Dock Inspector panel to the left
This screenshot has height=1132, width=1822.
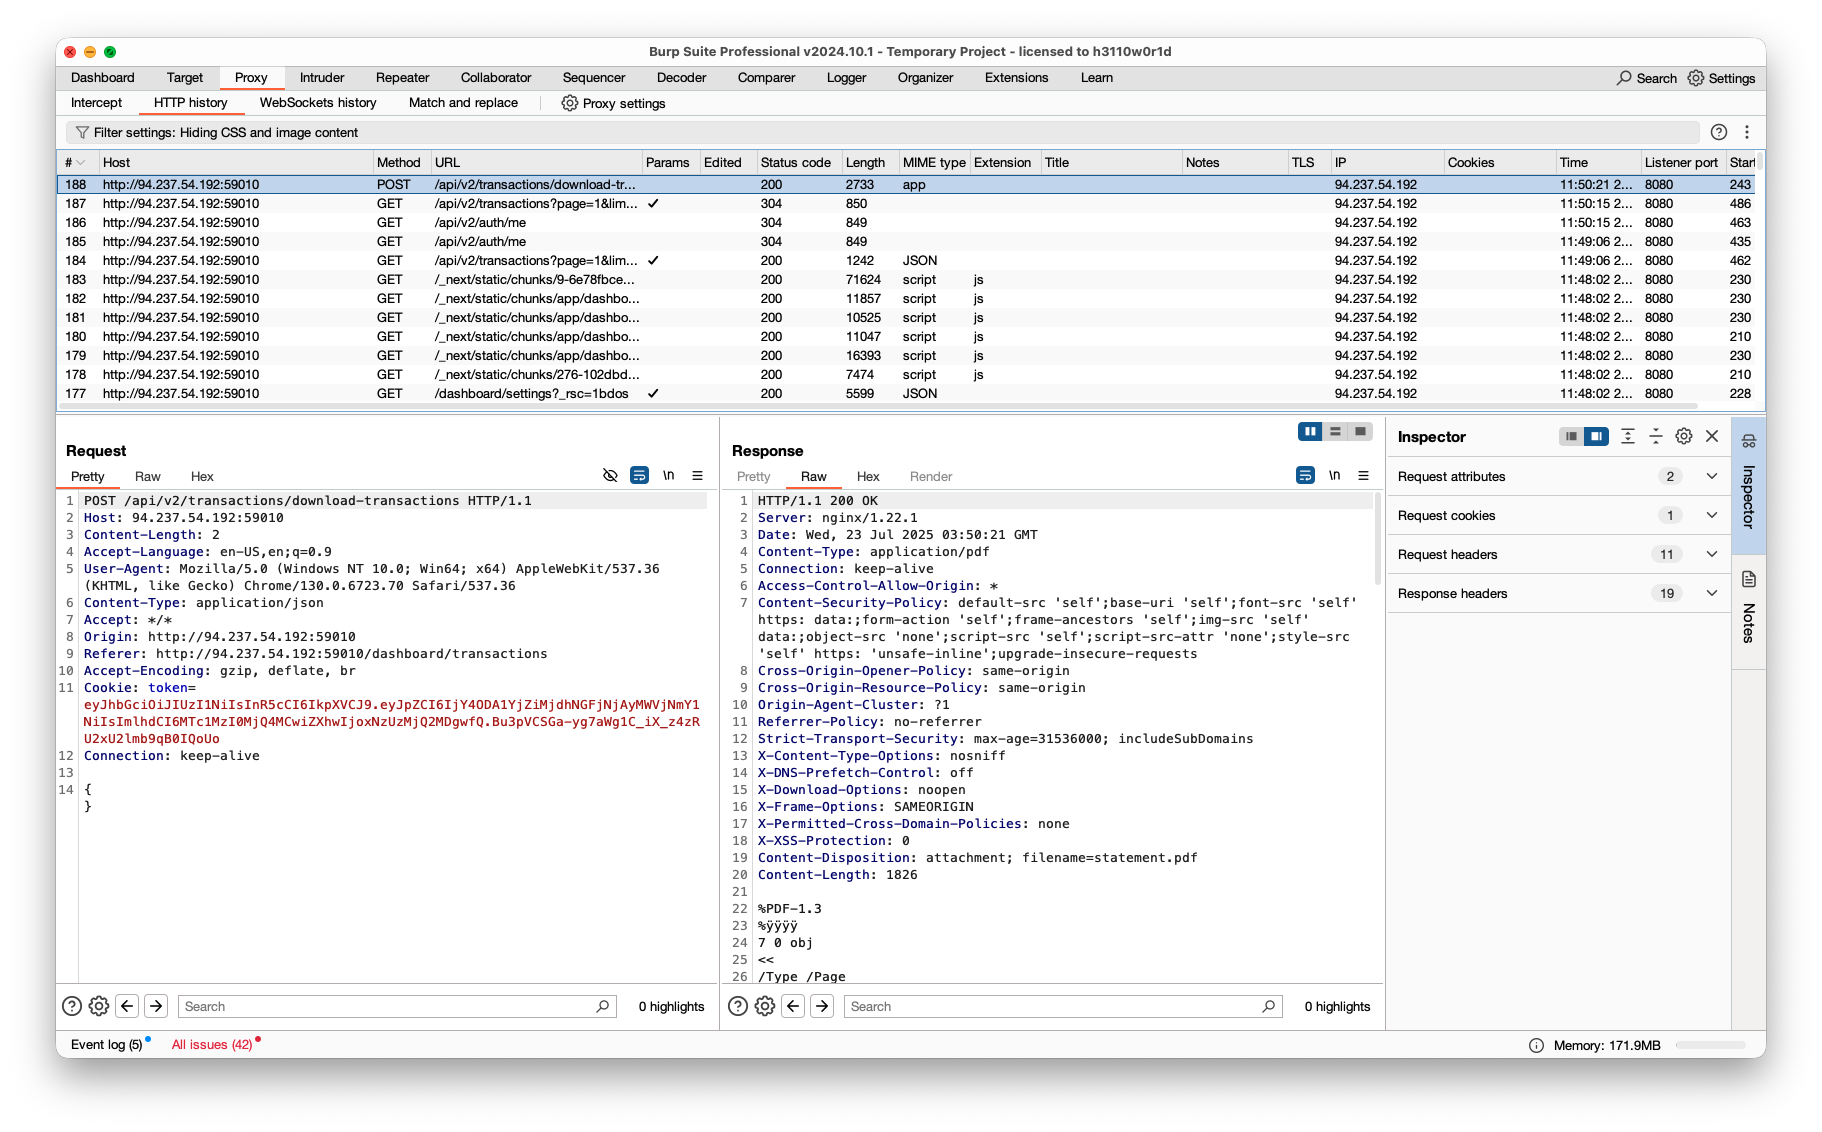(1572, 436)
